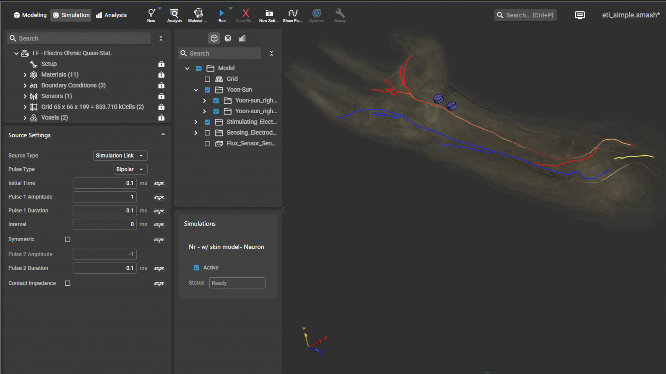Click the folder toolbar icon
This screenshot has width=666, height=374.
click(x=269, y=15)
